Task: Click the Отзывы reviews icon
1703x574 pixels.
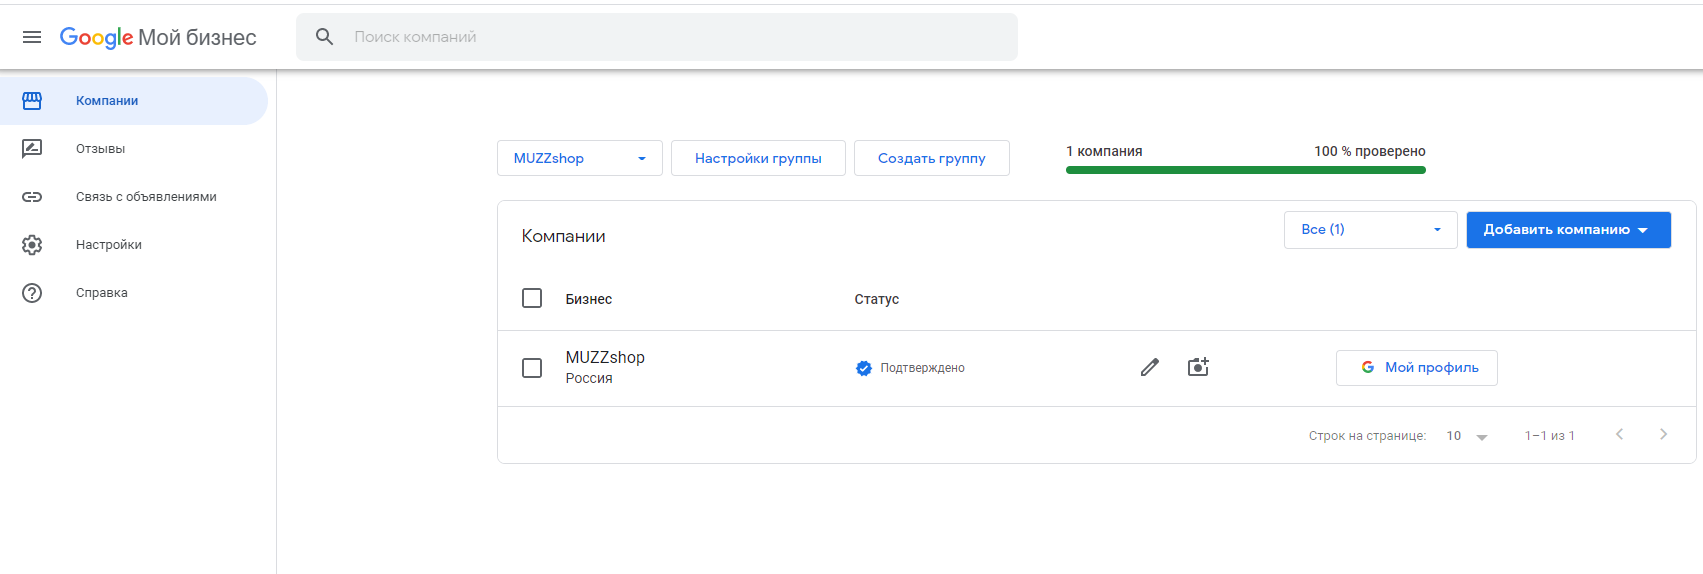Action: (32, 149)
